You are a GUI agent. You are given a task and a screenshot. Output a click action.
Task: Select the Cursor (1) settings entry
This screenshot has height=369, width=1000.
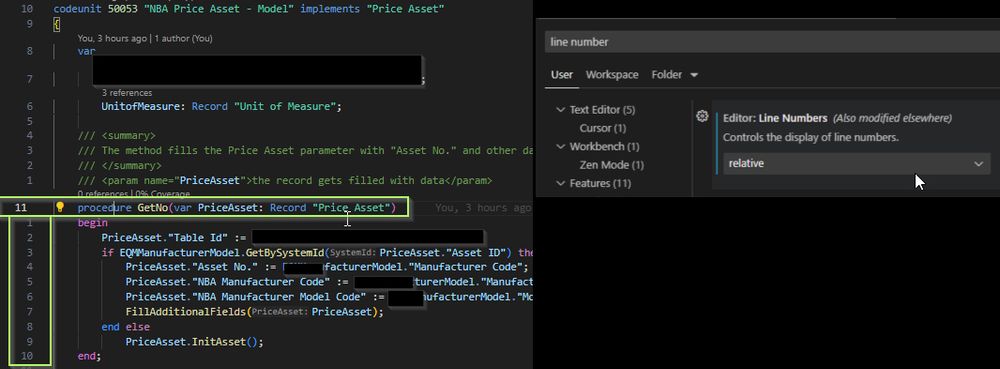click(x=602, y=128)
